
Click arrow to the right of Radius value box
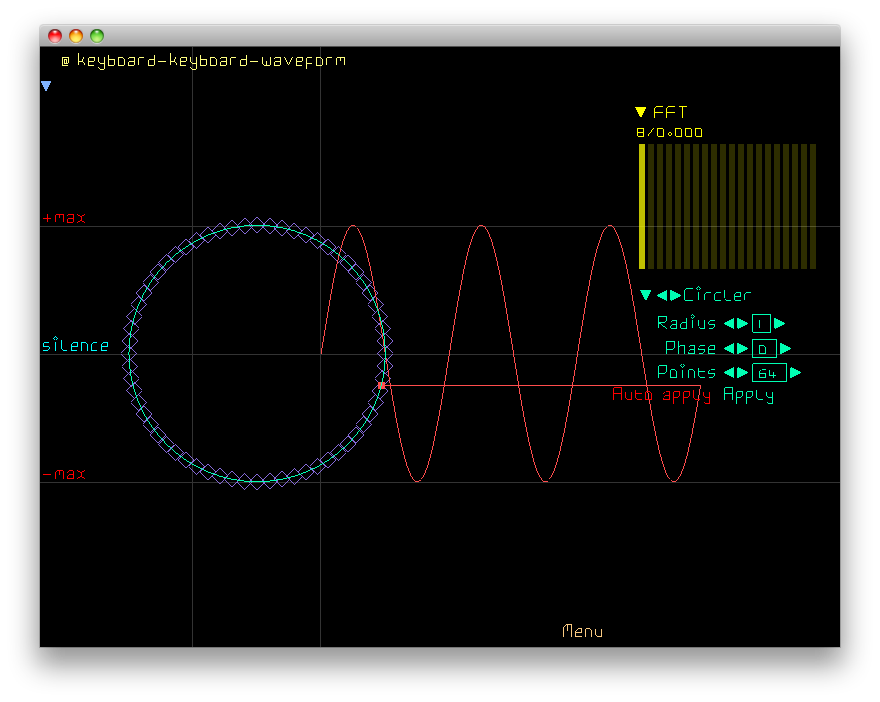pyautogui.click(x=780, y=323)
